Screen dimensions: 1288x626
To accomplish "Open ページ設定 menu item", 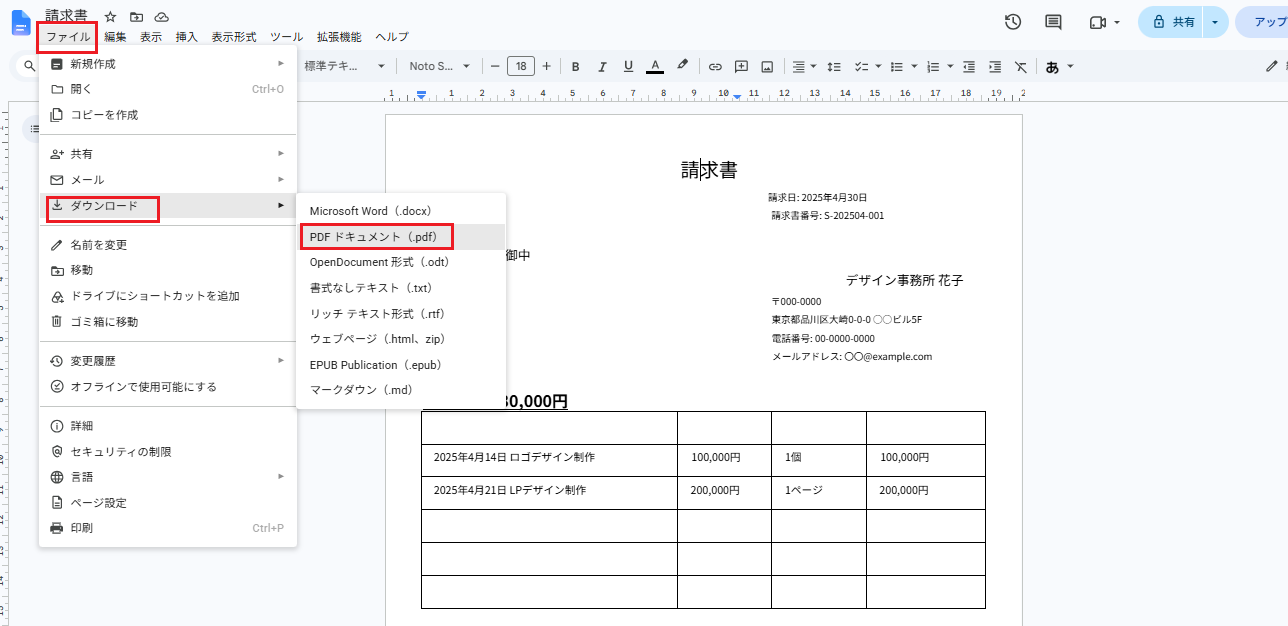I will pyautogui.click(x=168, y=503).
